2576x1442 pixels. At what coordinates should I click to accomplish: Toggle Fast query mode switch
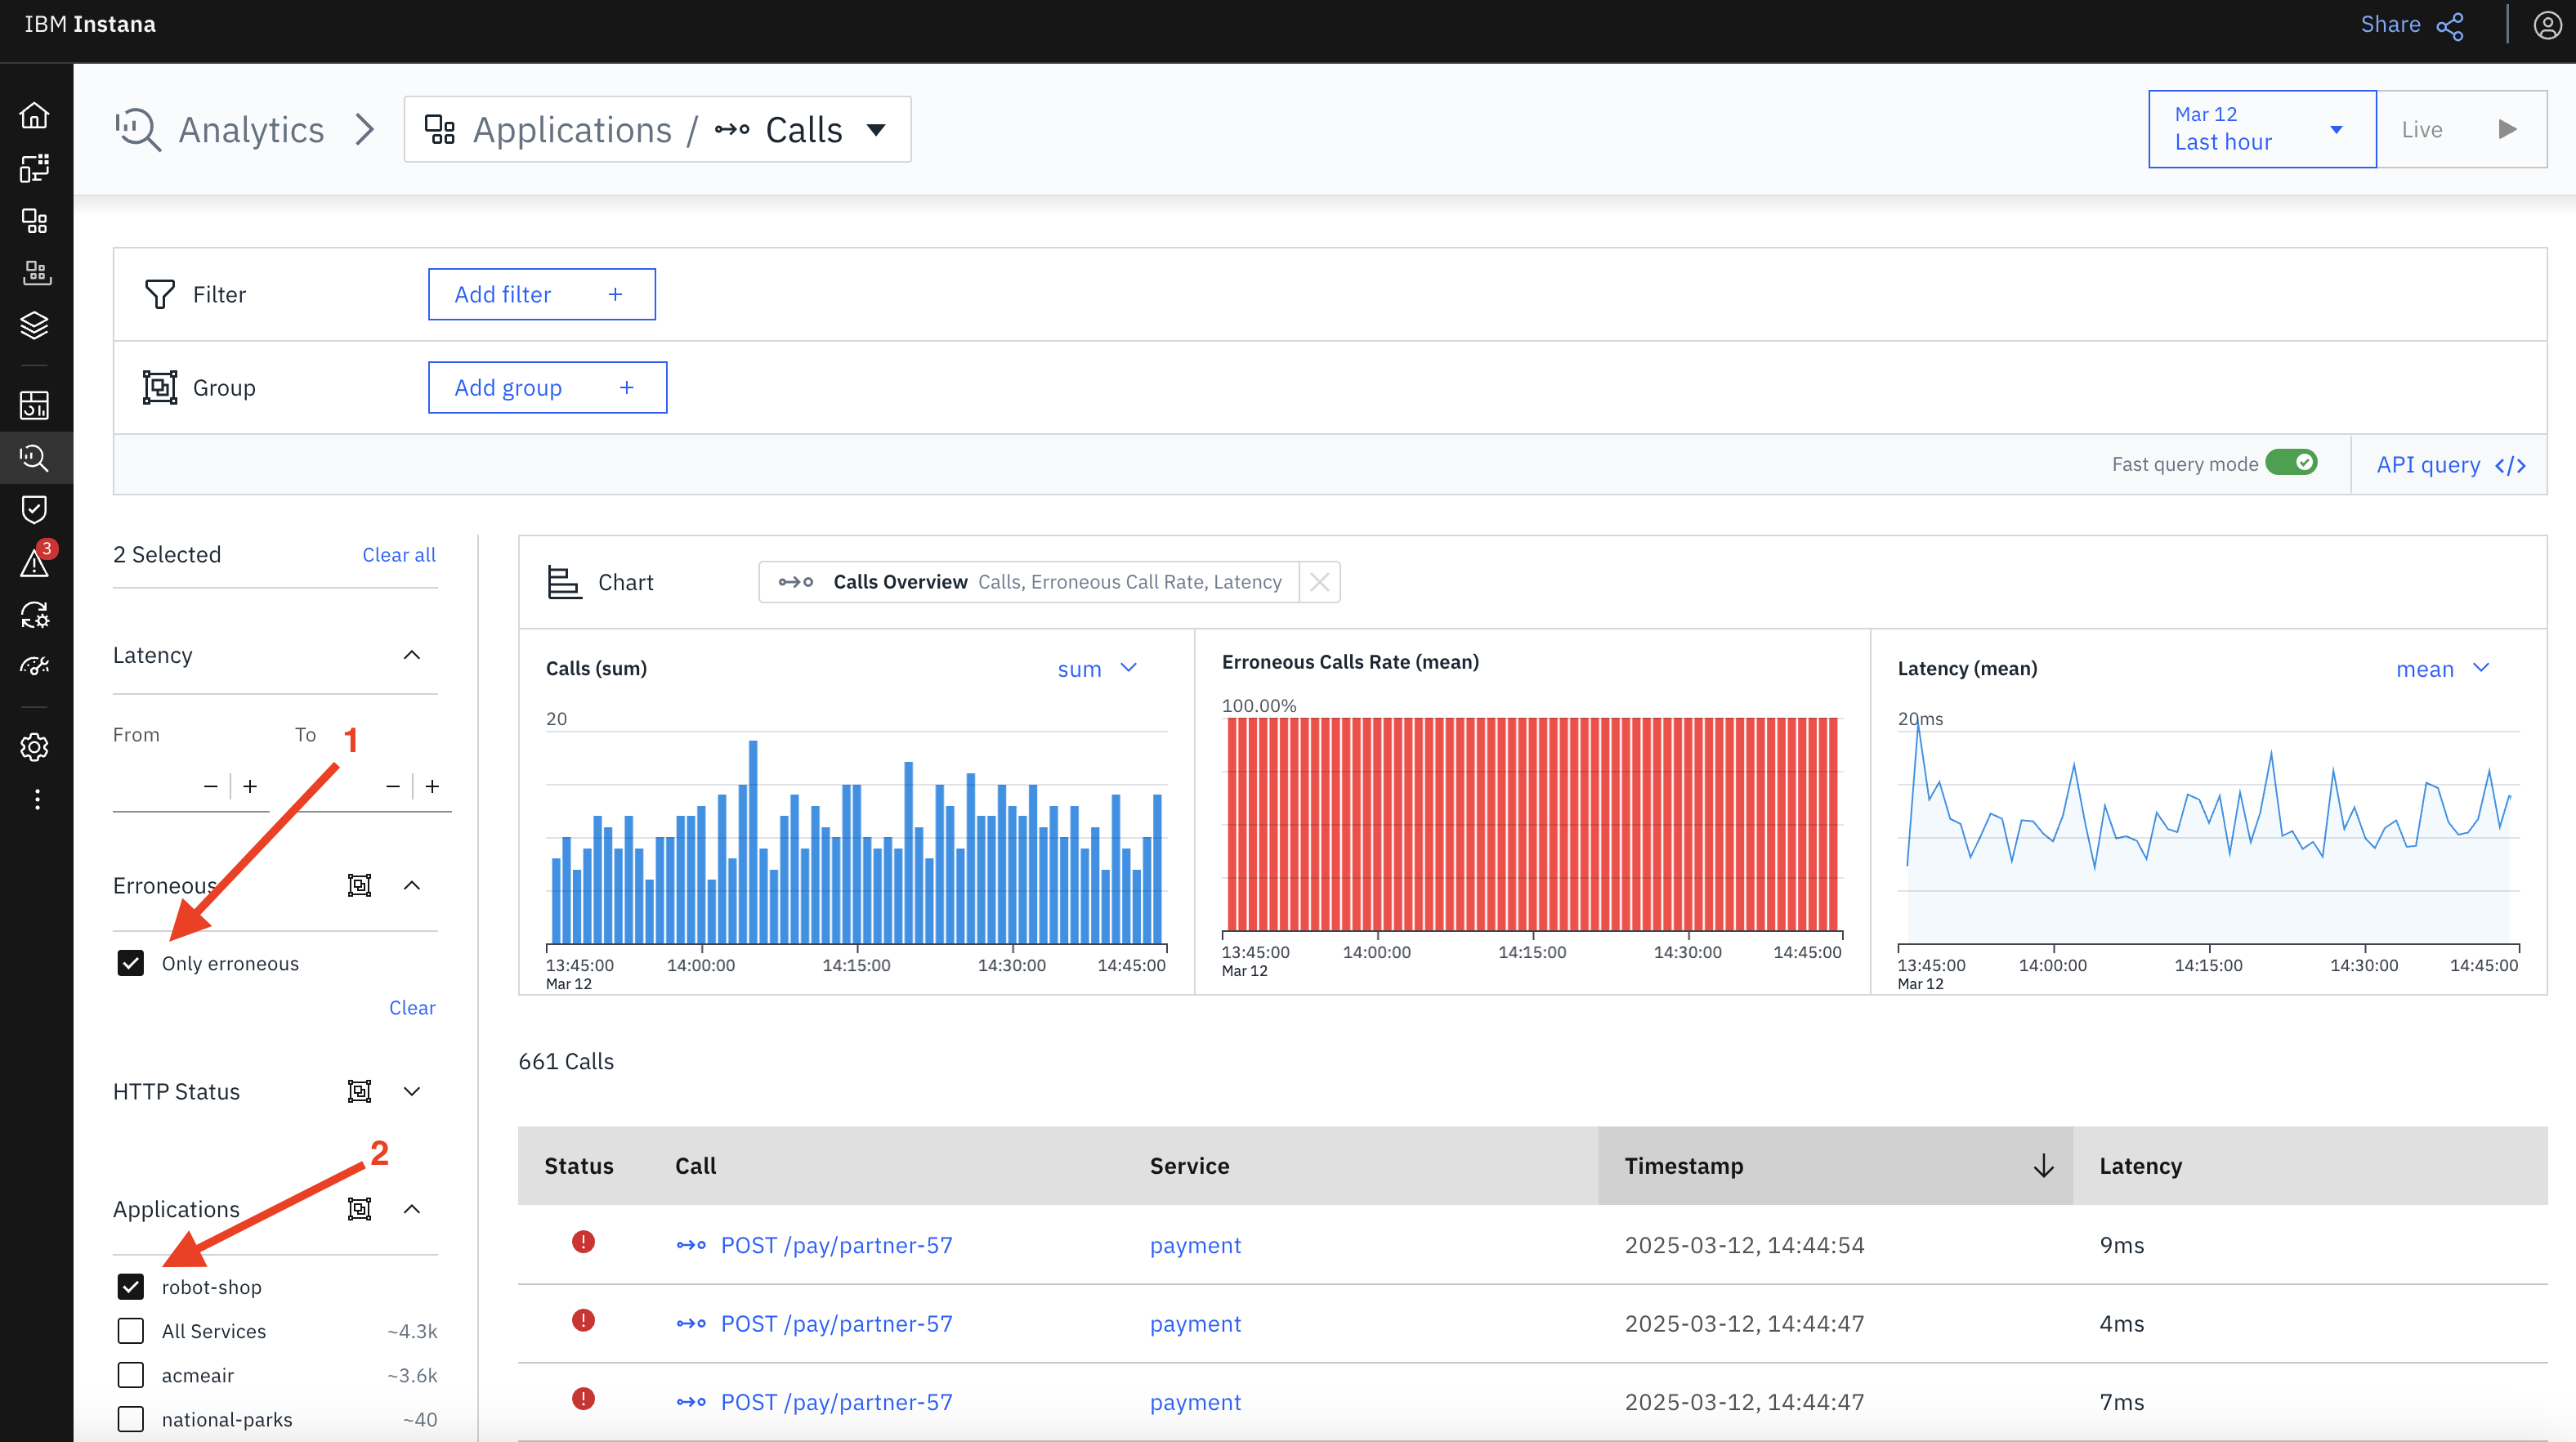pos(2291,463)
